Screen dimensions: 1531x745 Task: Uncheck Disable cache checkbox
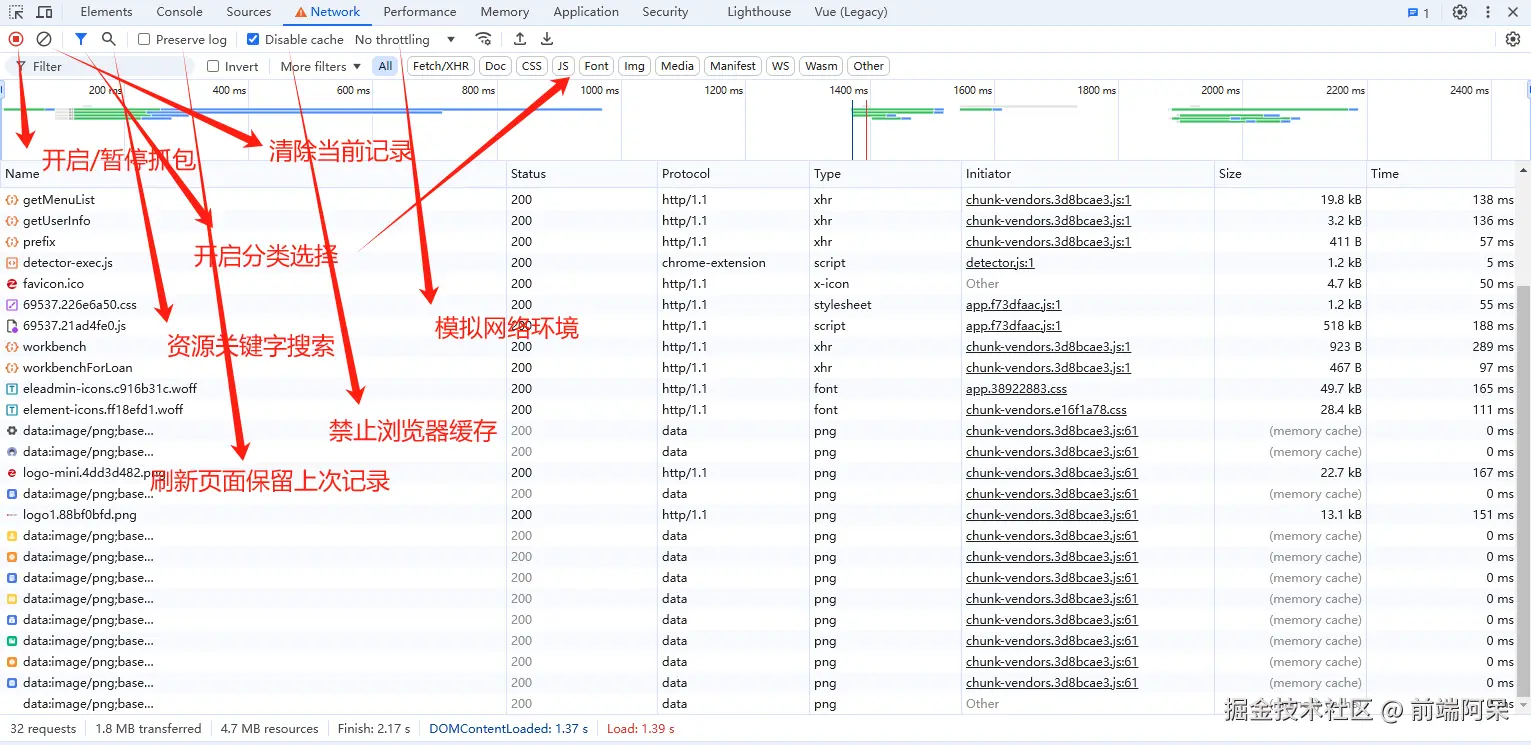[x=253, y=39]
